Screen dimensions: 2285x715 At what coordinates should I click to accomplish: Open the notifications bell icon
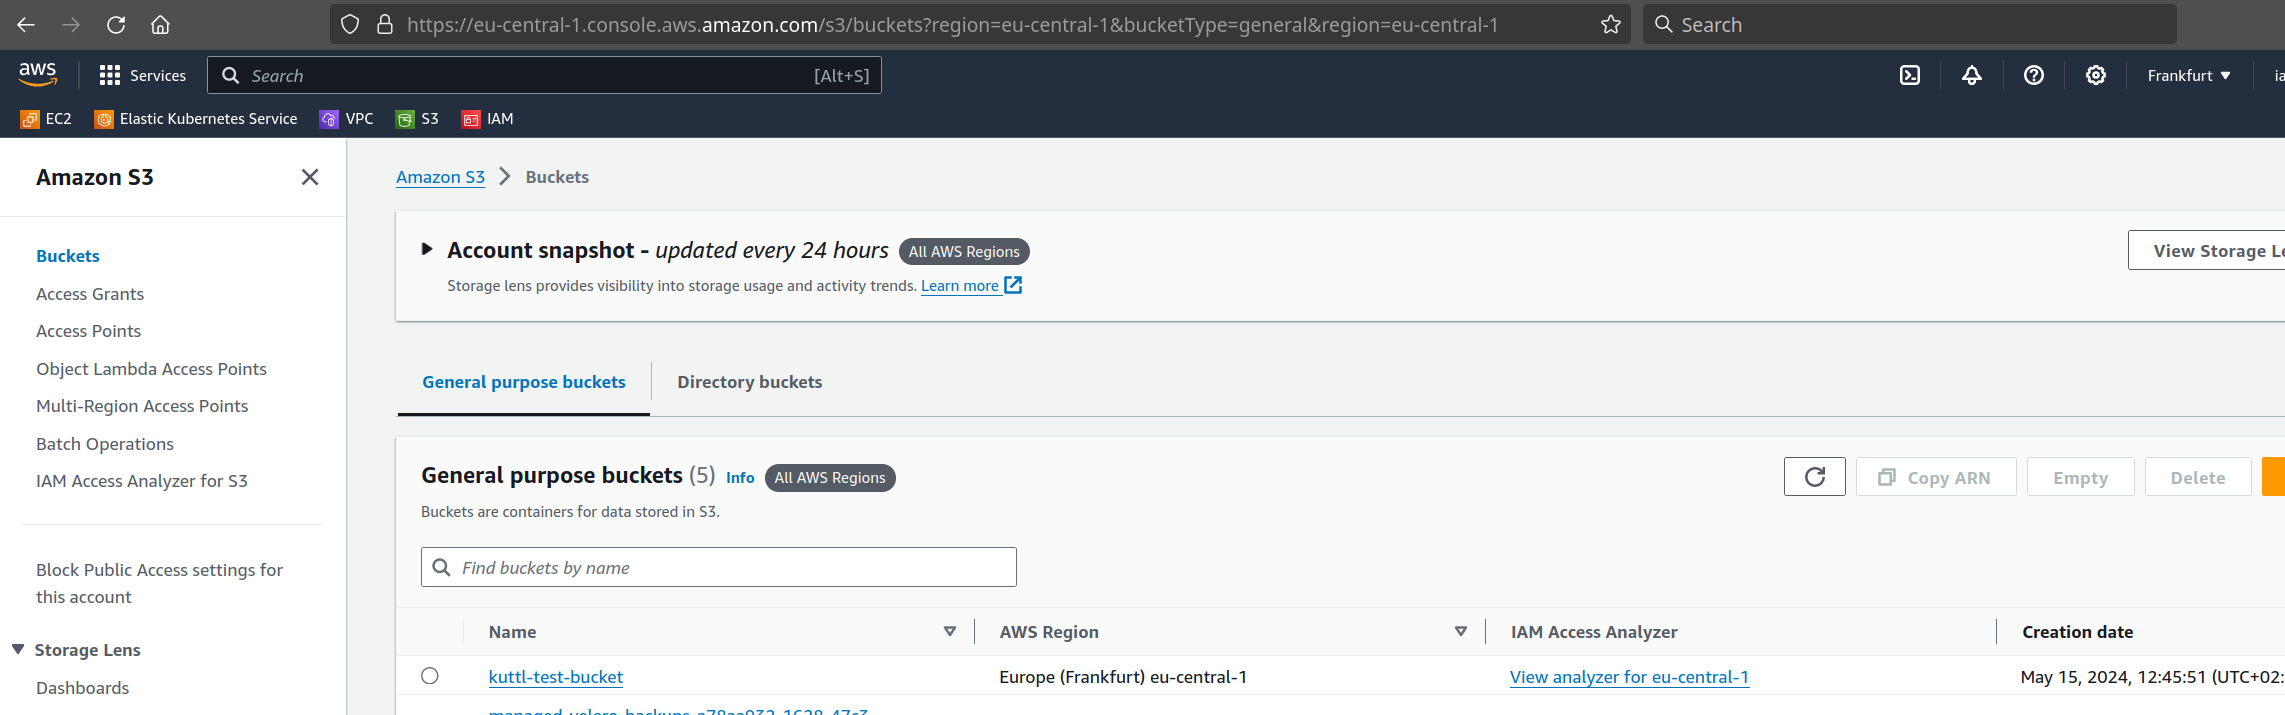(1972, 75)
